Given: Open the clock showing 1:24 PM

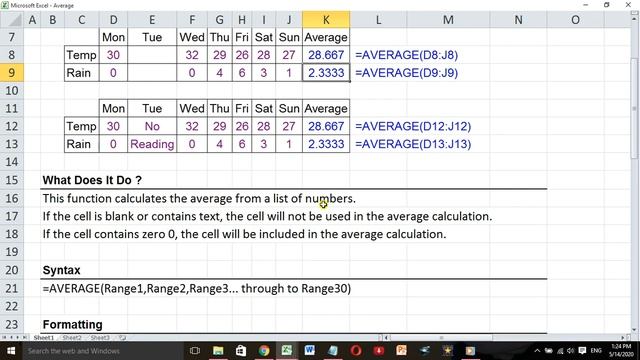Looking at the screenshot, I should [621, 351].
